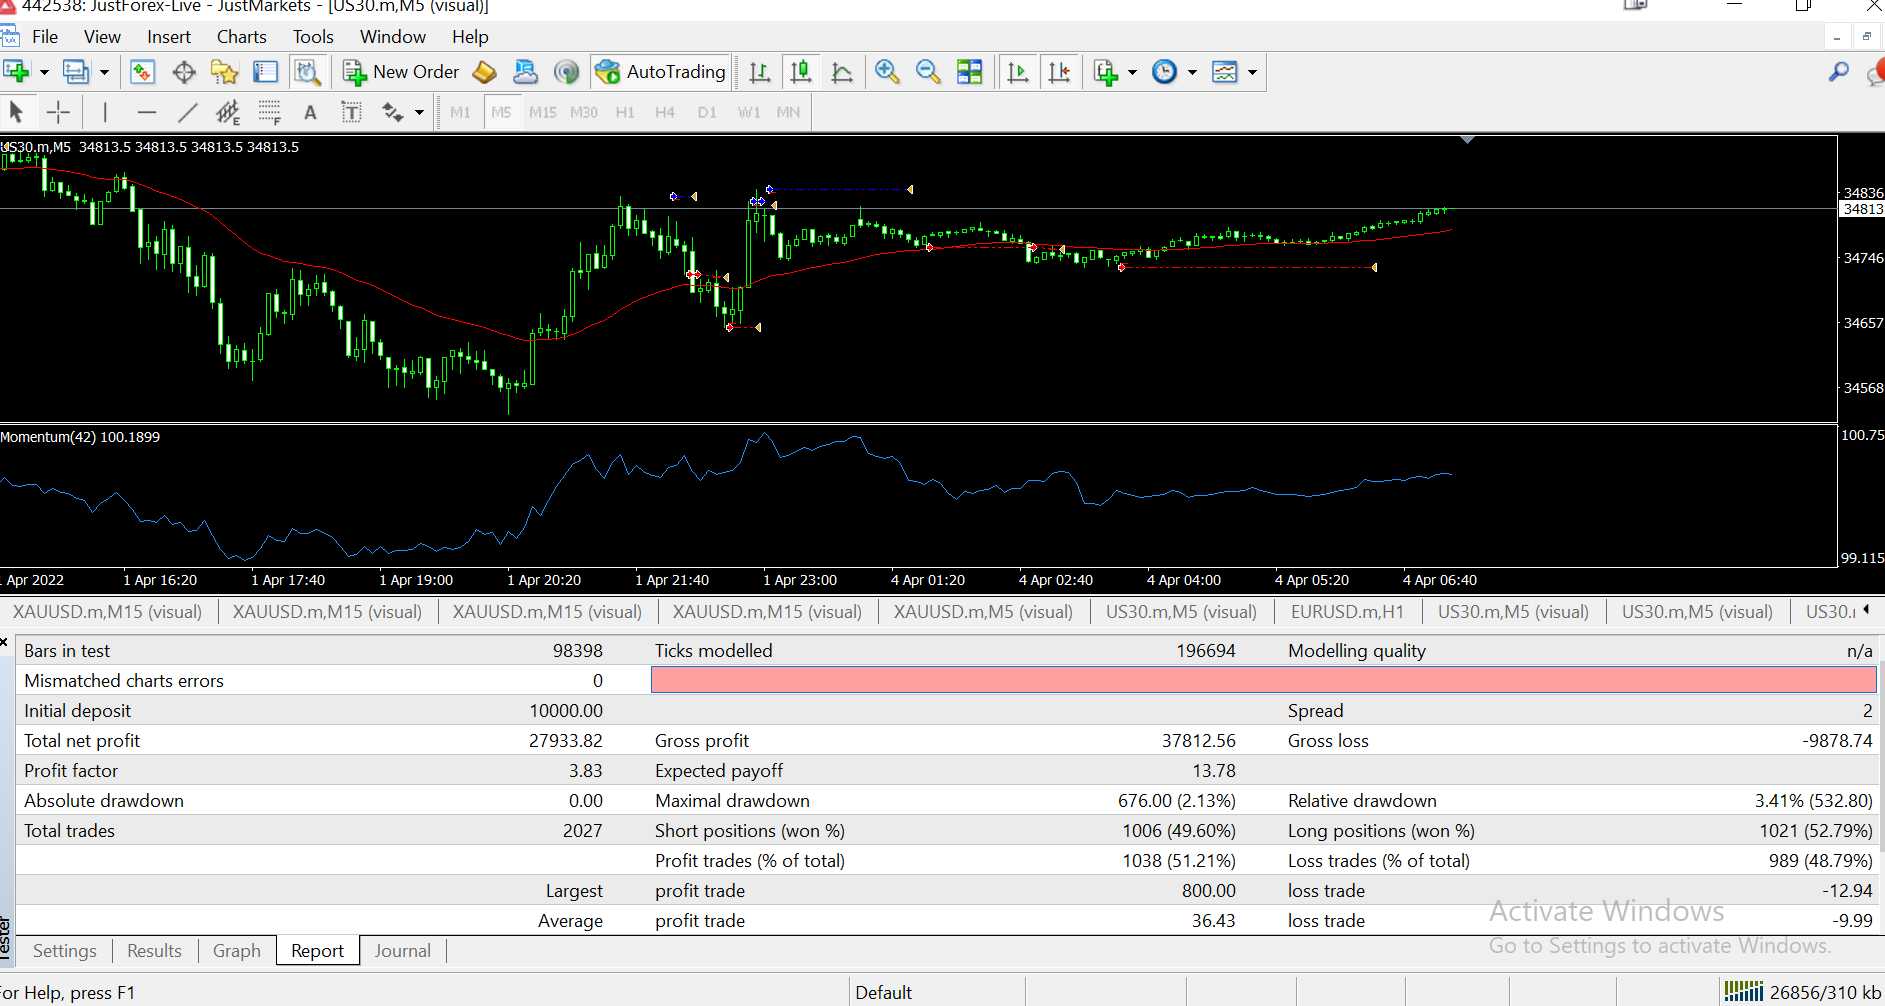Open the New Chart icon
The width and height of the screenshot is (1885, 1006).
point(16,72)
